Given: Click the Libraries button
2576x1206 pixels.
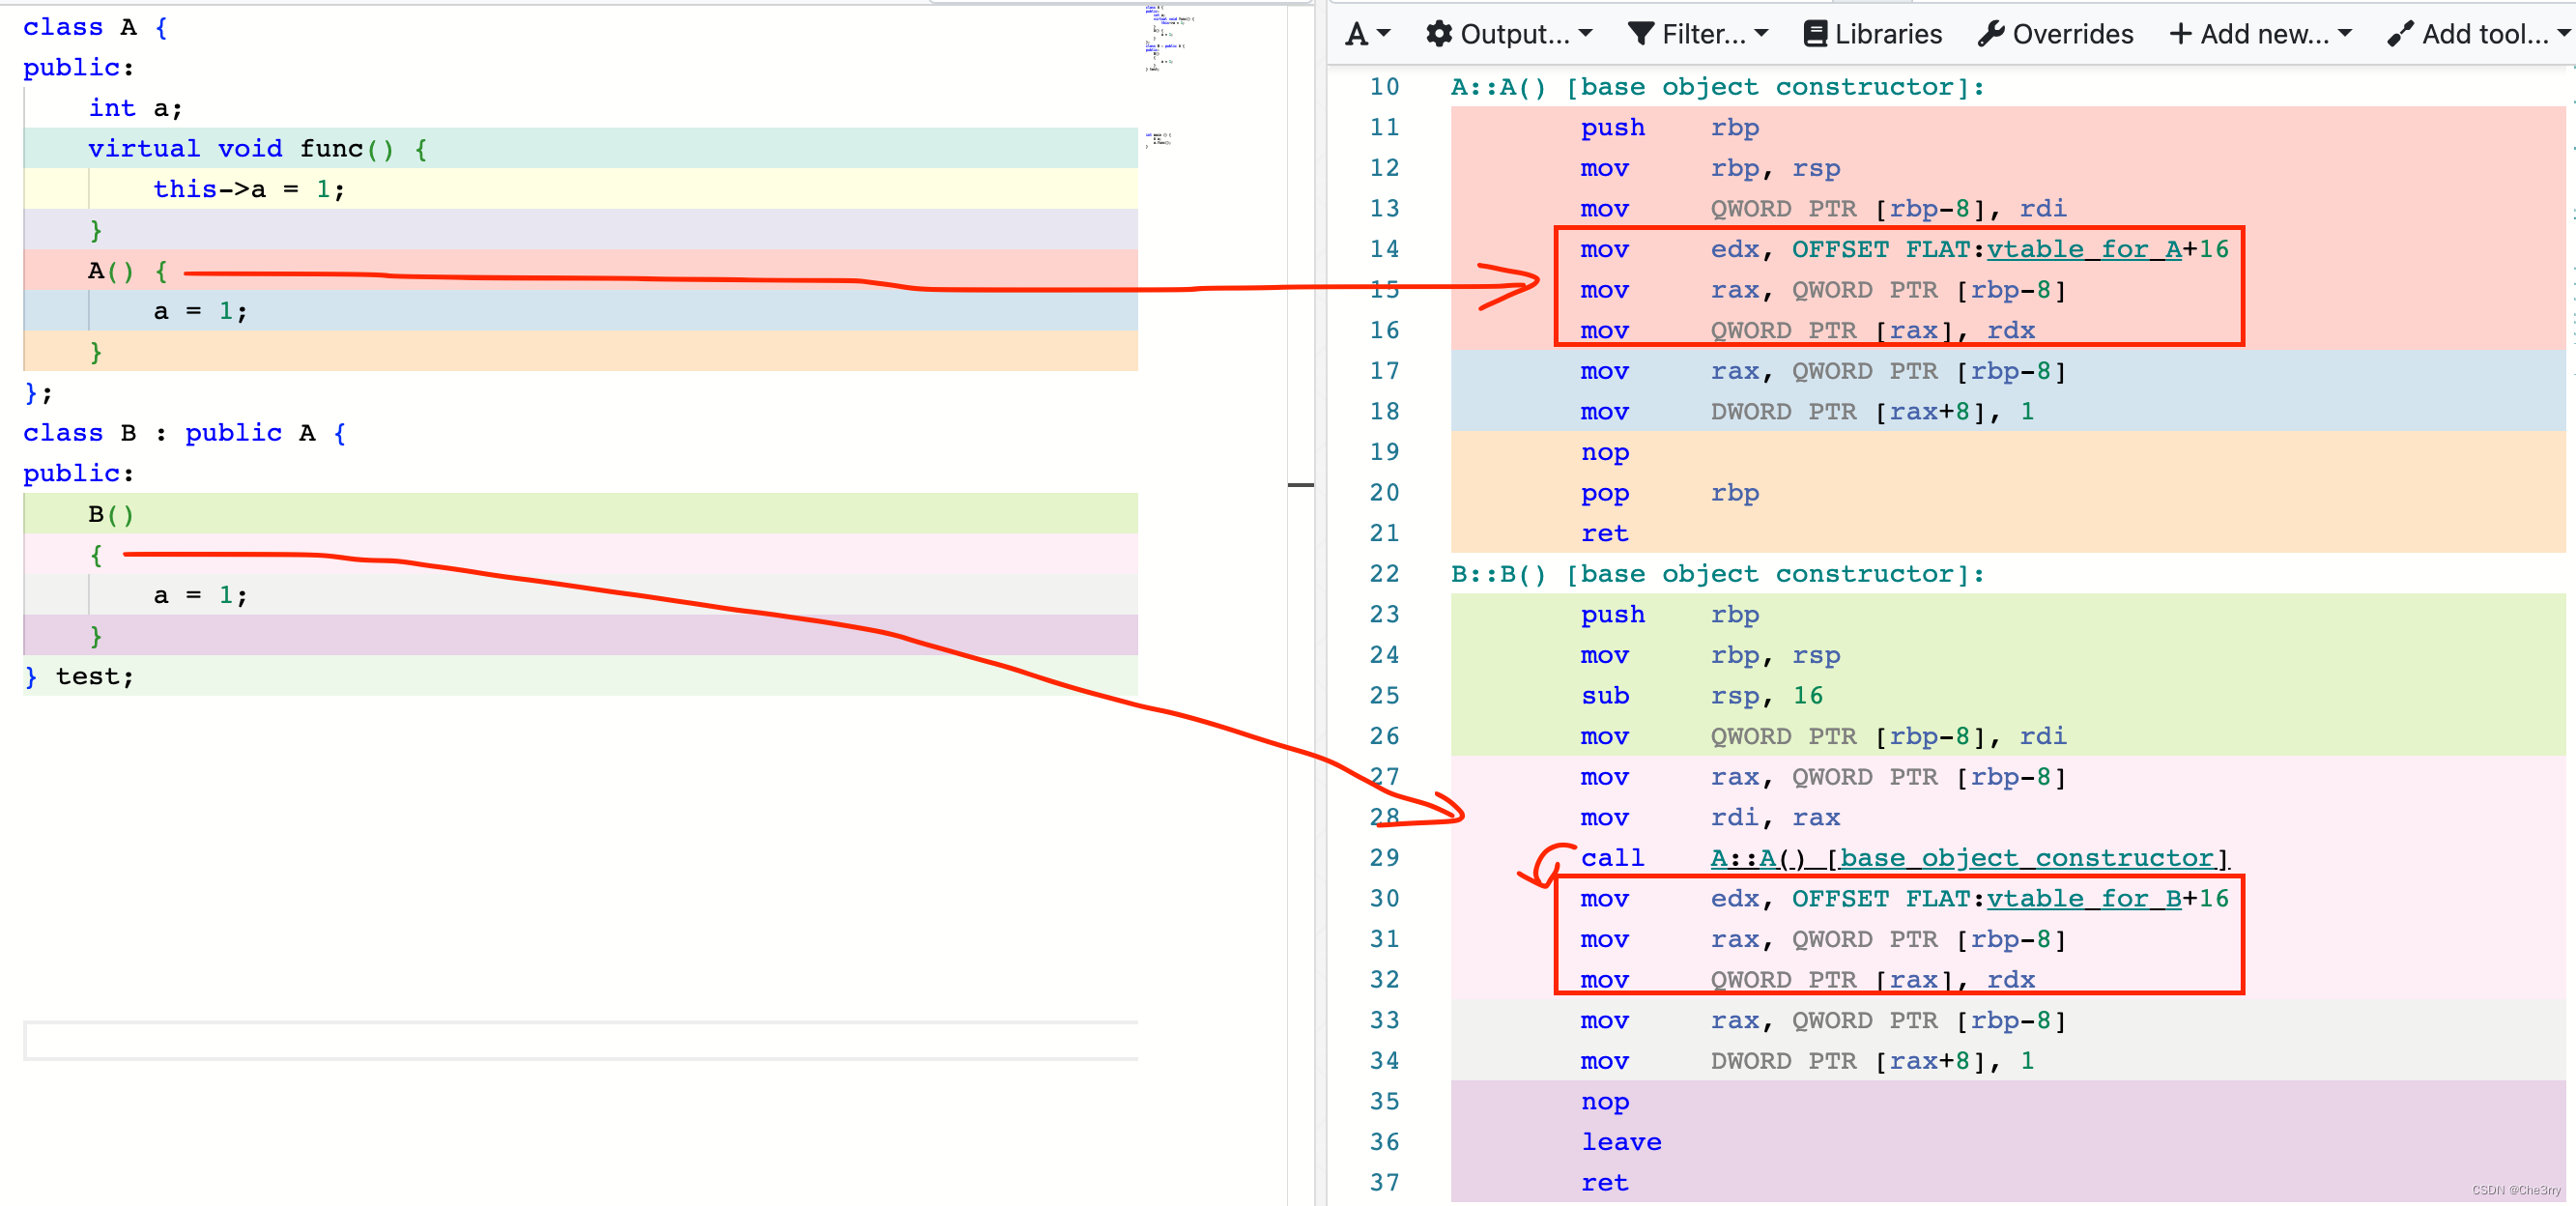Looking at the screenshot, I should click(x=1872, y=34).
